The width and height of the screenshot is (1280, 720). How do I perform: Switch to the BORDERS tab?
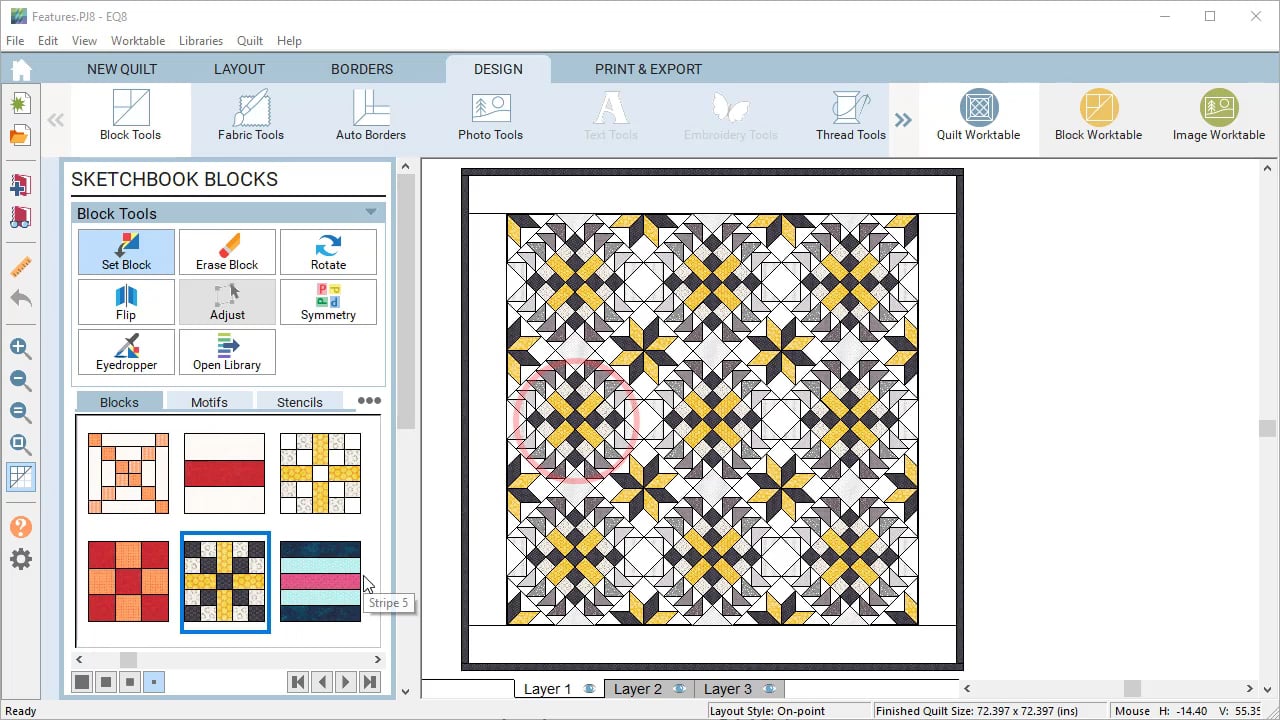coord(362,69)
